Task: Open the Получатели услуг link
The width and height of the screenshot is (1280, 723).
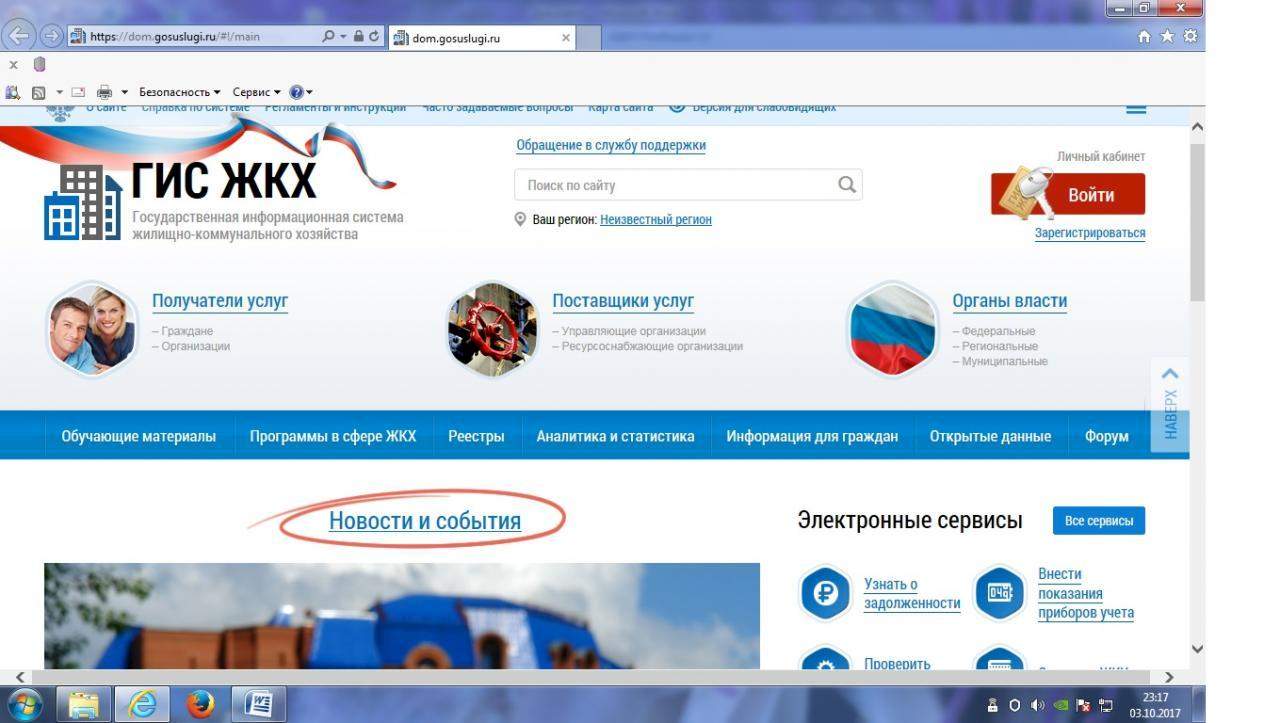Action: click(x=220, y=301)
